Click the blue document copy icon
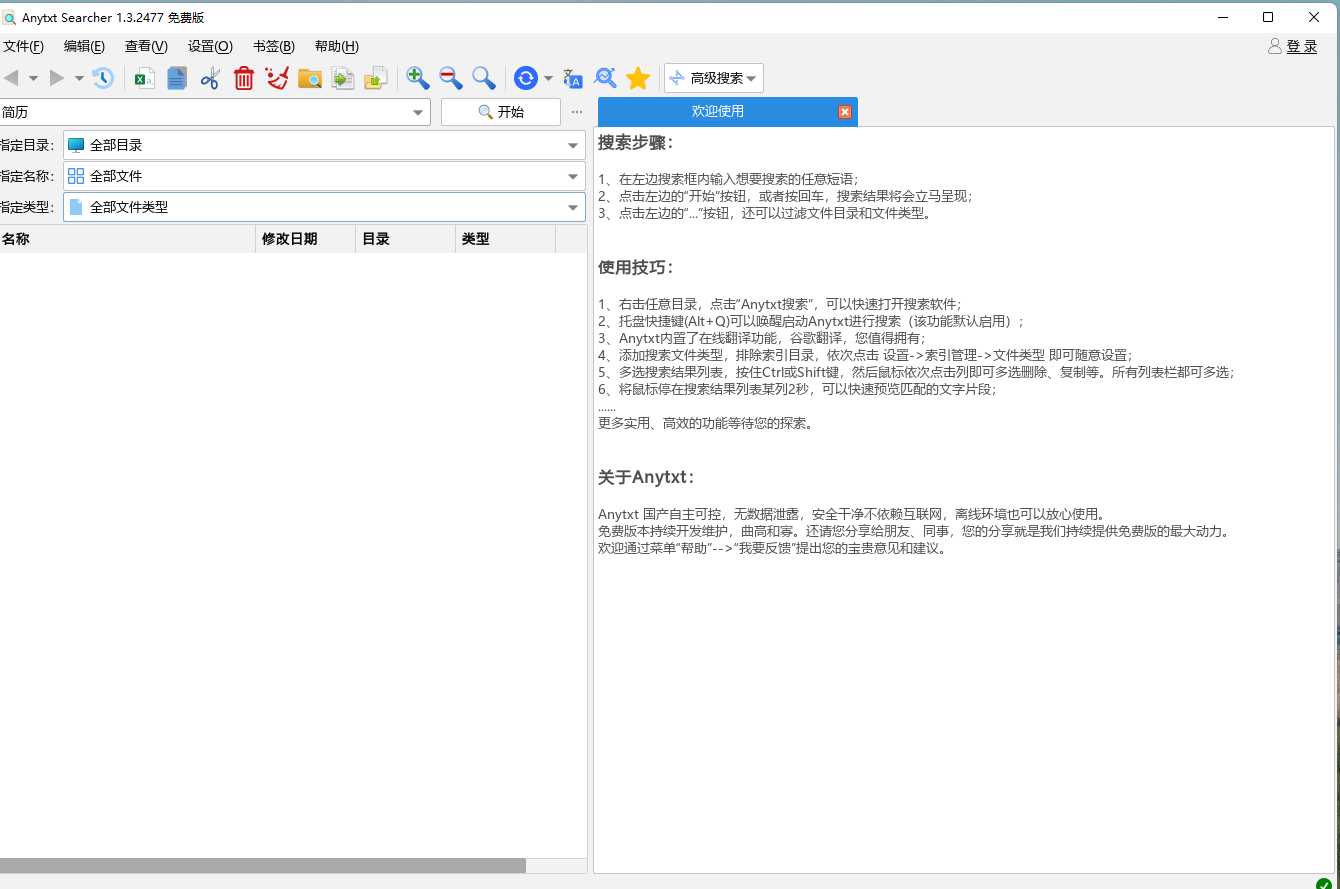1340x889 pixels. [177, 78]
